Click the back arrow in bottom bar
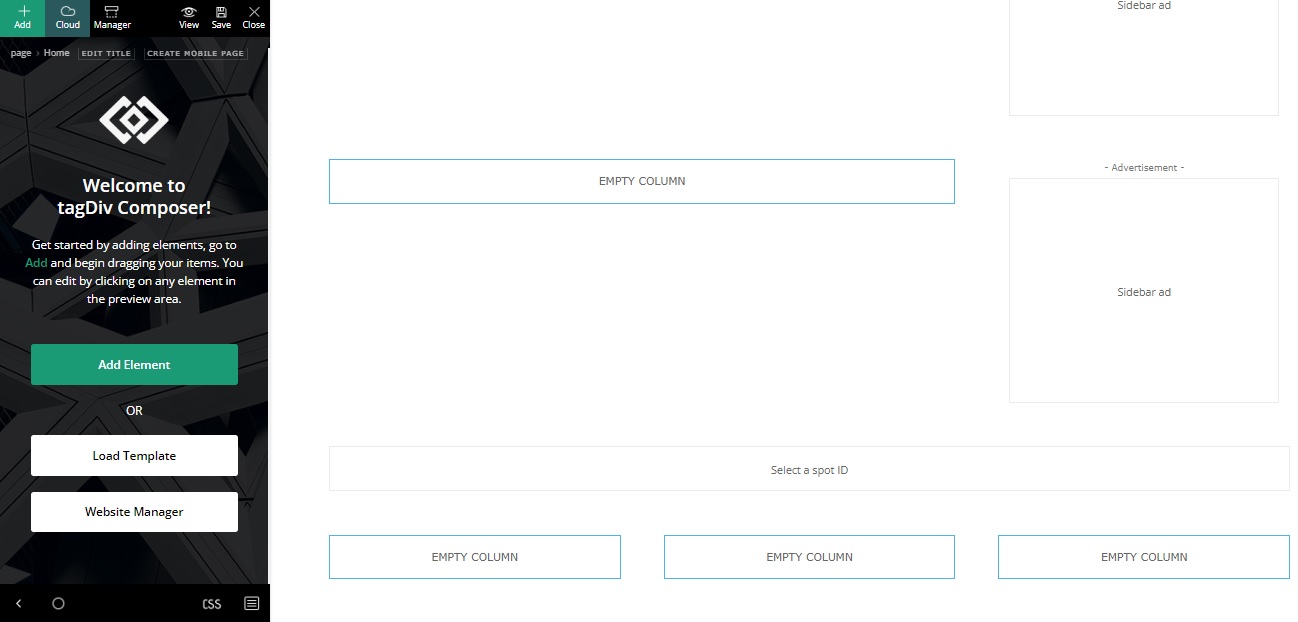 [x=18, y=604]
